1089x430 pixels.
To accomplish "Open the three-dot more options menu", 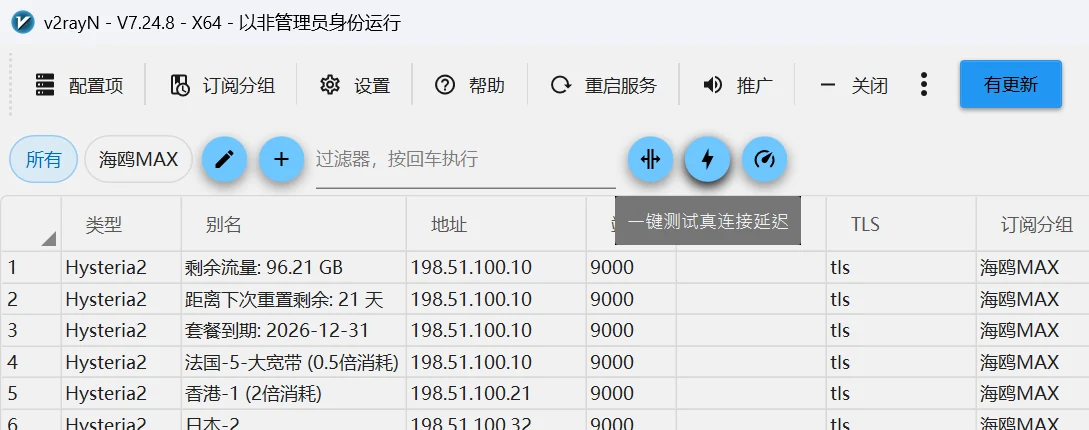I will (x=924, y=85).
